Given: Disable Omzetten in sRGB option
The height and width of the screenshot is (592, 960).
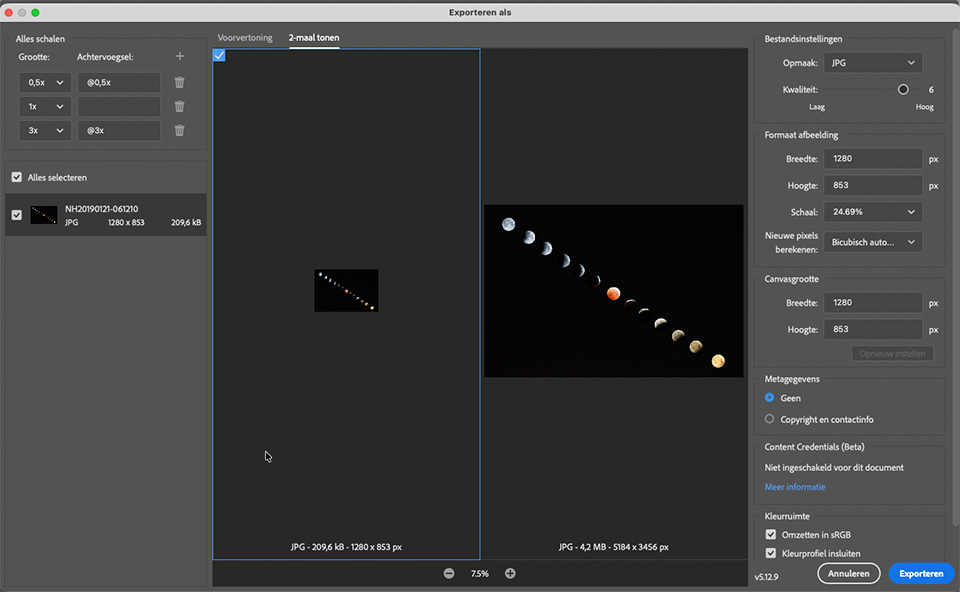Looking at the screenshot, I should 770,535.
